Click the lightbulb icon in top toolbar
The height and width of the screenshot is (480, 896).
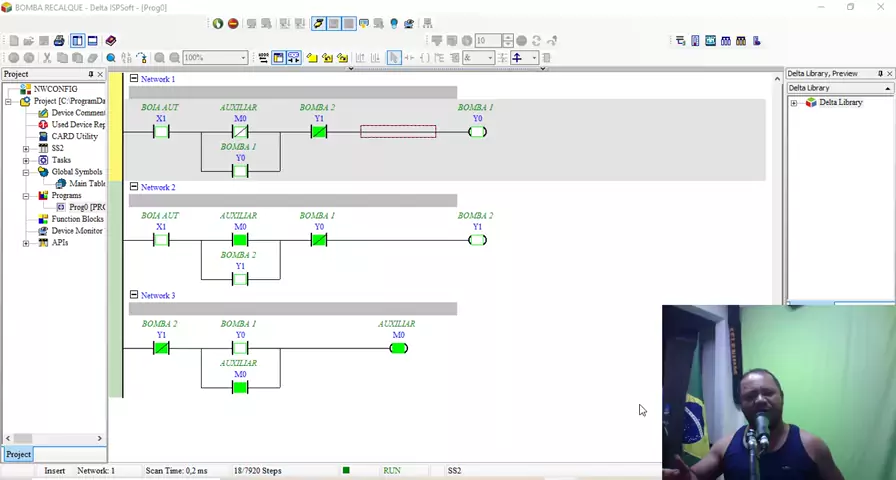(394, 23)
